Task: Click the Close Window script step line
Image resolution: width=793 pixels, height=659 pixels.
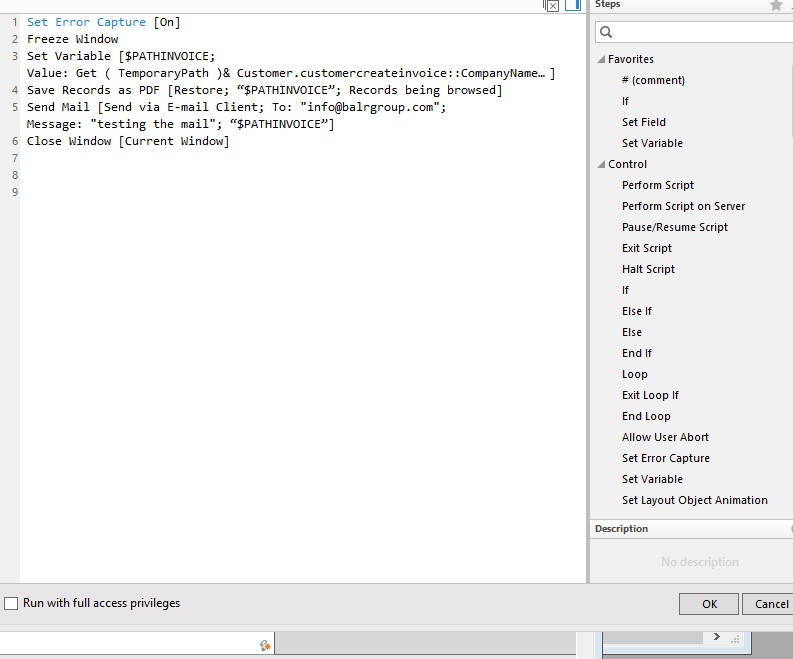Action: 128,141
